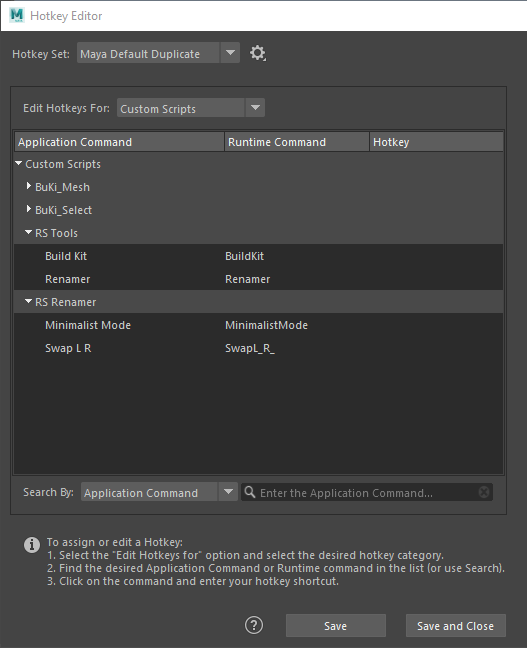
Task: Expand the BuKi_Mesh group
Action: pyautogui.click(x=29, y=186)
